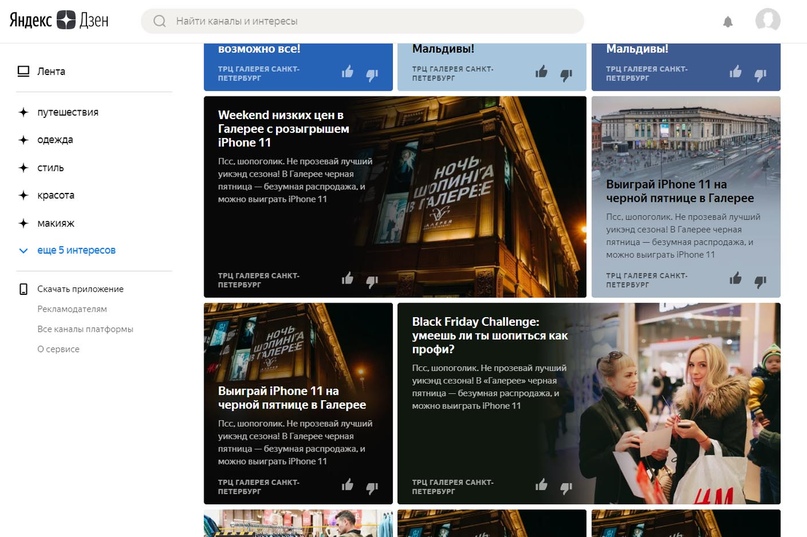The image size is (807, 537).
Task: Open channel name on 'Weekend низких цен' card
Action: coord(258,280)
